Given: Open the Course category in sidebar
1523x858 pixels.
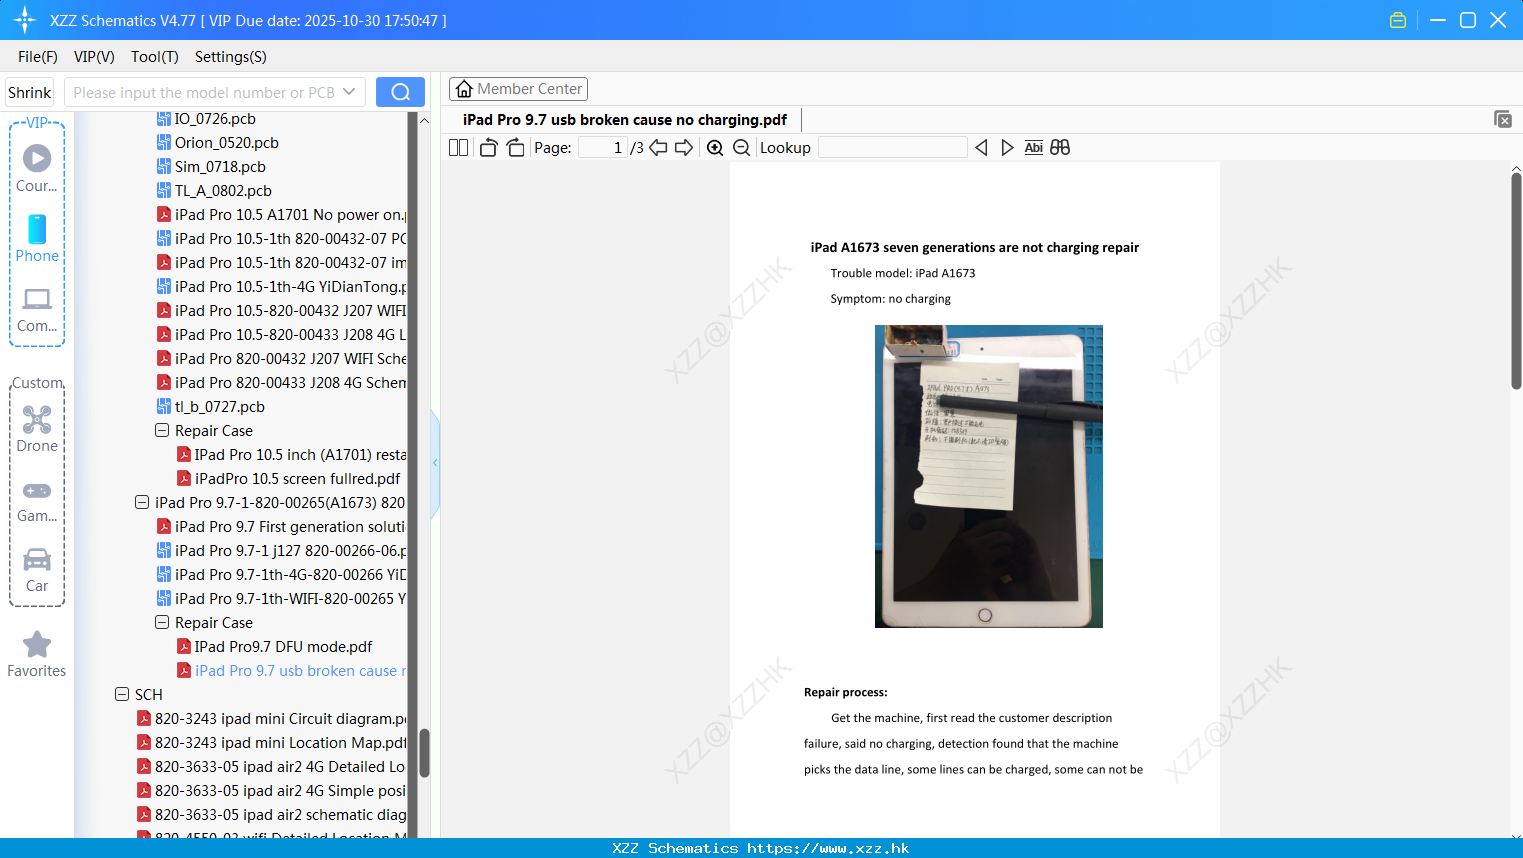Looking at the screenshot, I should coord(37,169).
